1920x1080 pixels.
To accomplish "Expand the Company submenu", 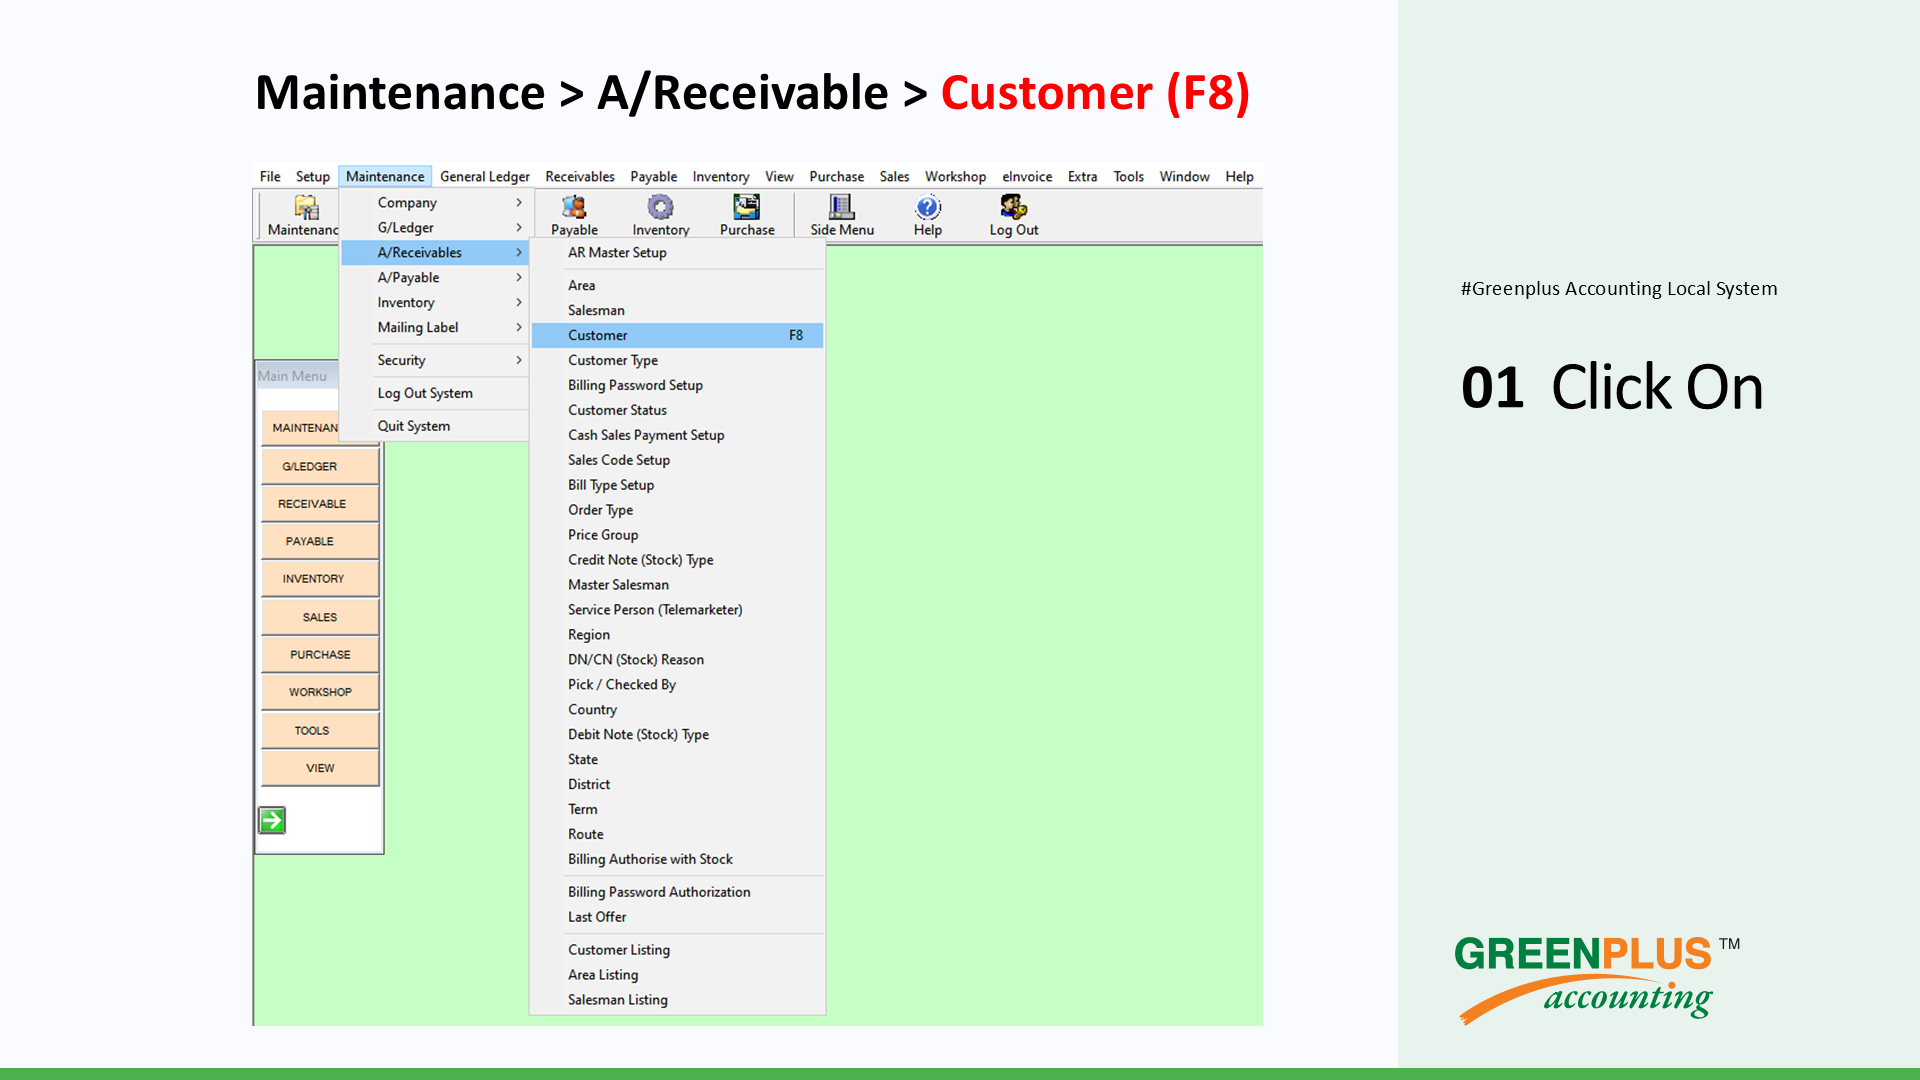I will click(x=435, y=202).
